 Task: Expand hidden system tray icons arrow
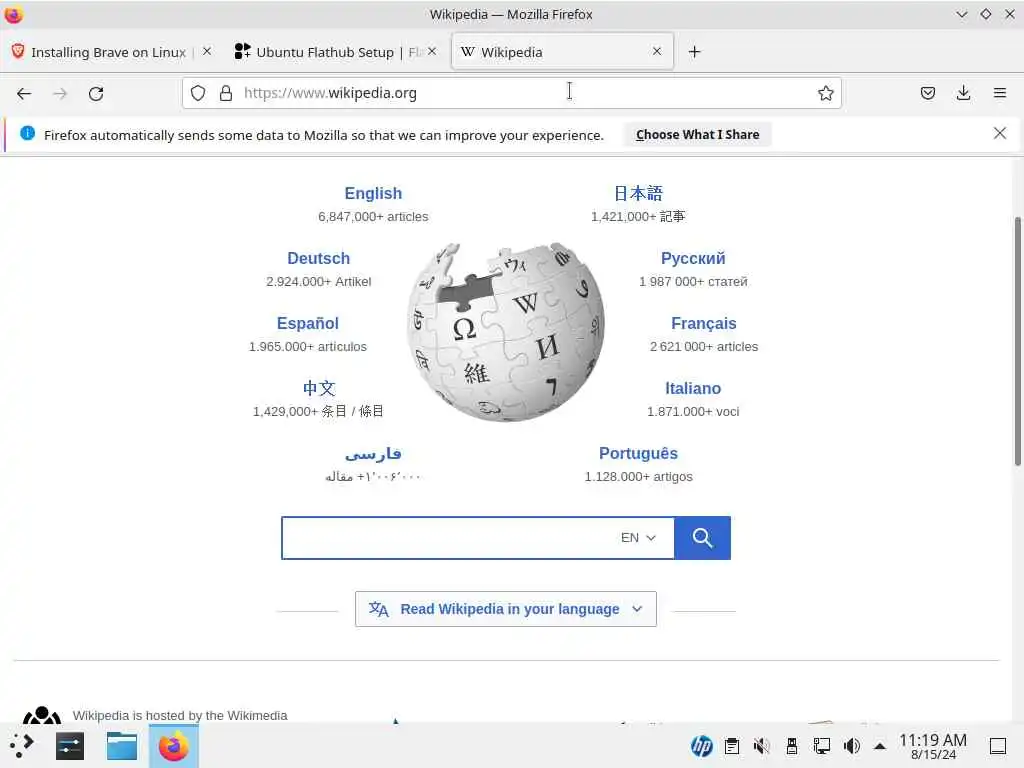(880, 746)
